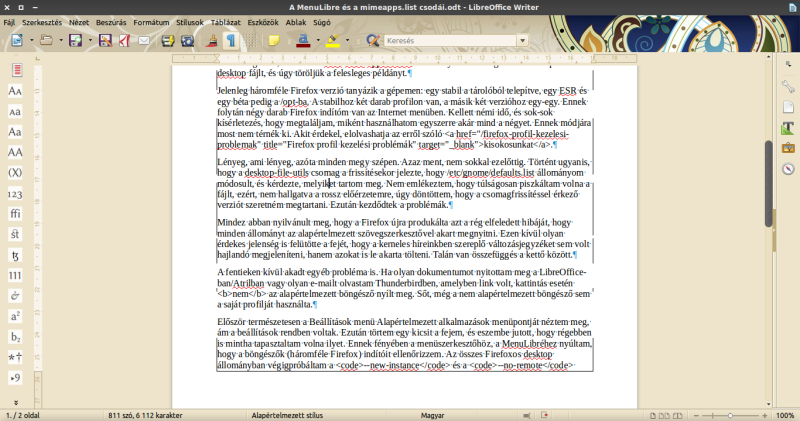This screenshot has height=421, width=800.
Task: Open the sidebar Page panel icon
Action: (x=788, y=107)
